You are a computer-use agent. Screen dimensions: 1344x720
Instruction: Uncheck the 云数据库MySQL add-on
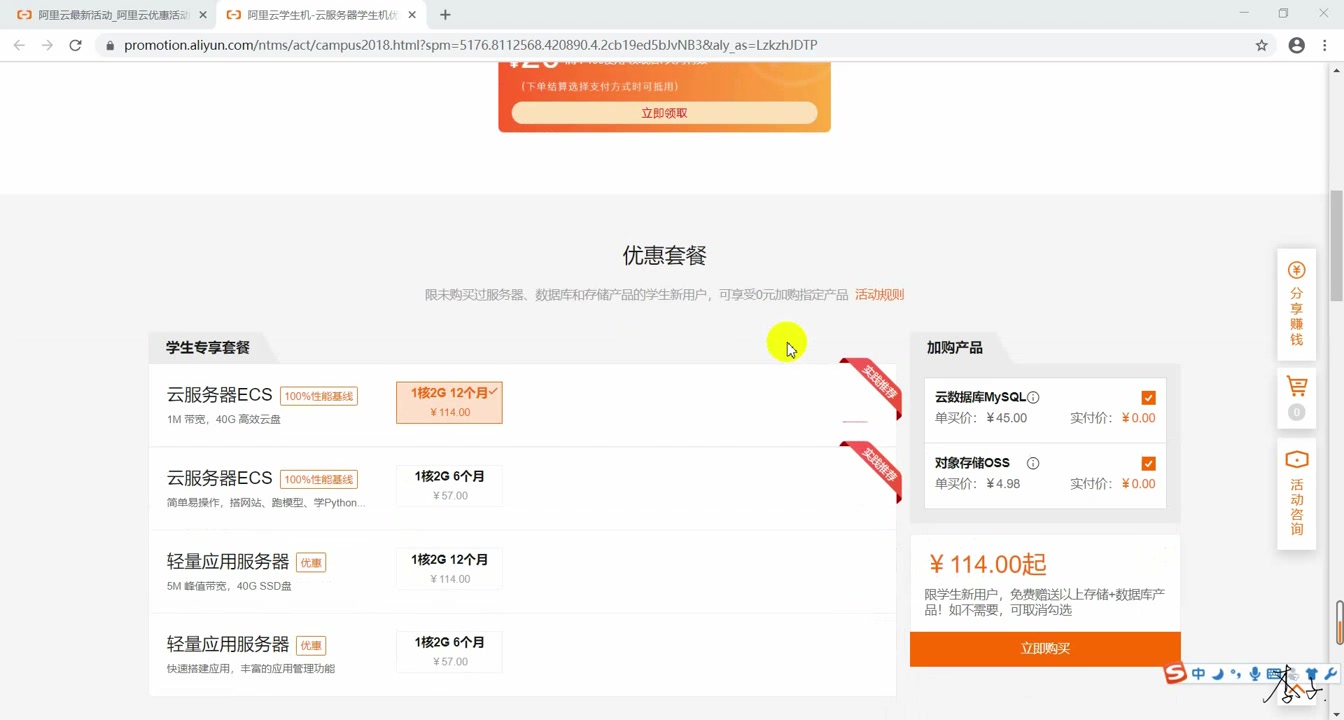point(1148,398)
